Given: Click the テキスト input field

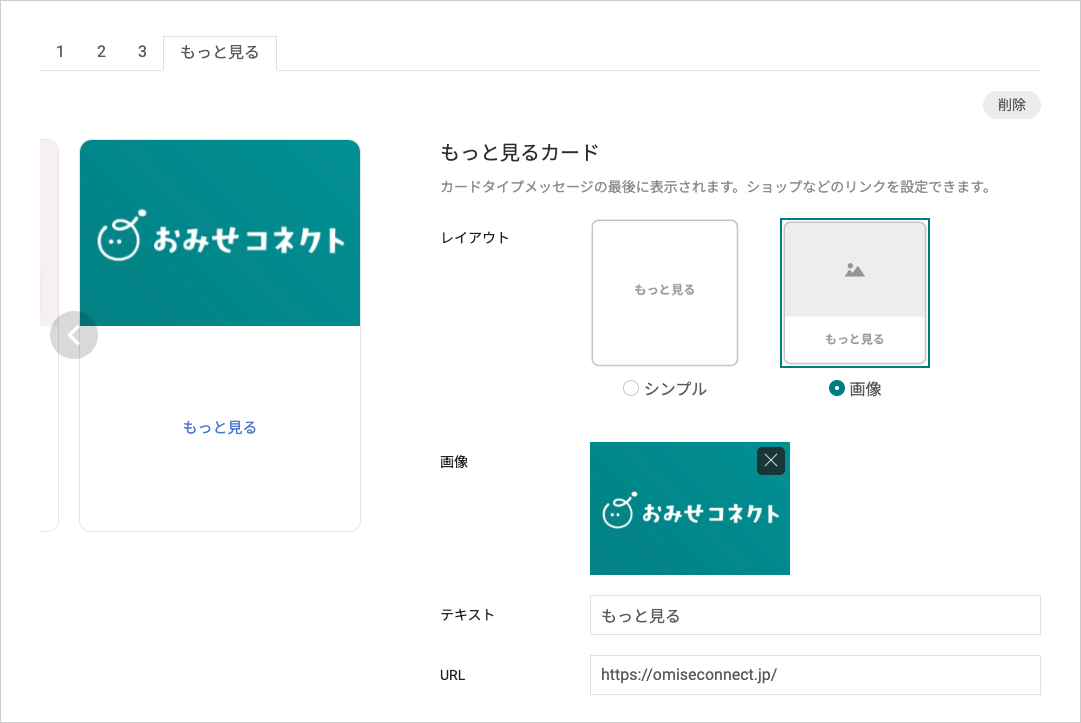Looking at the screenshot, I should coord(815,615).
